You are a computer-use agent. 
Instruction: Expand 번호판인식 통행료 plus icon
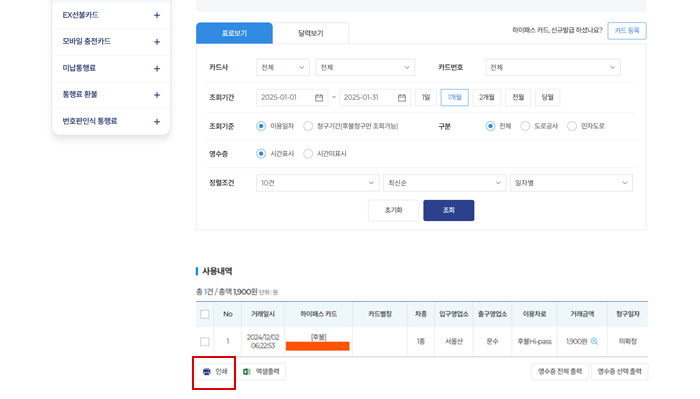pos(157,122)
